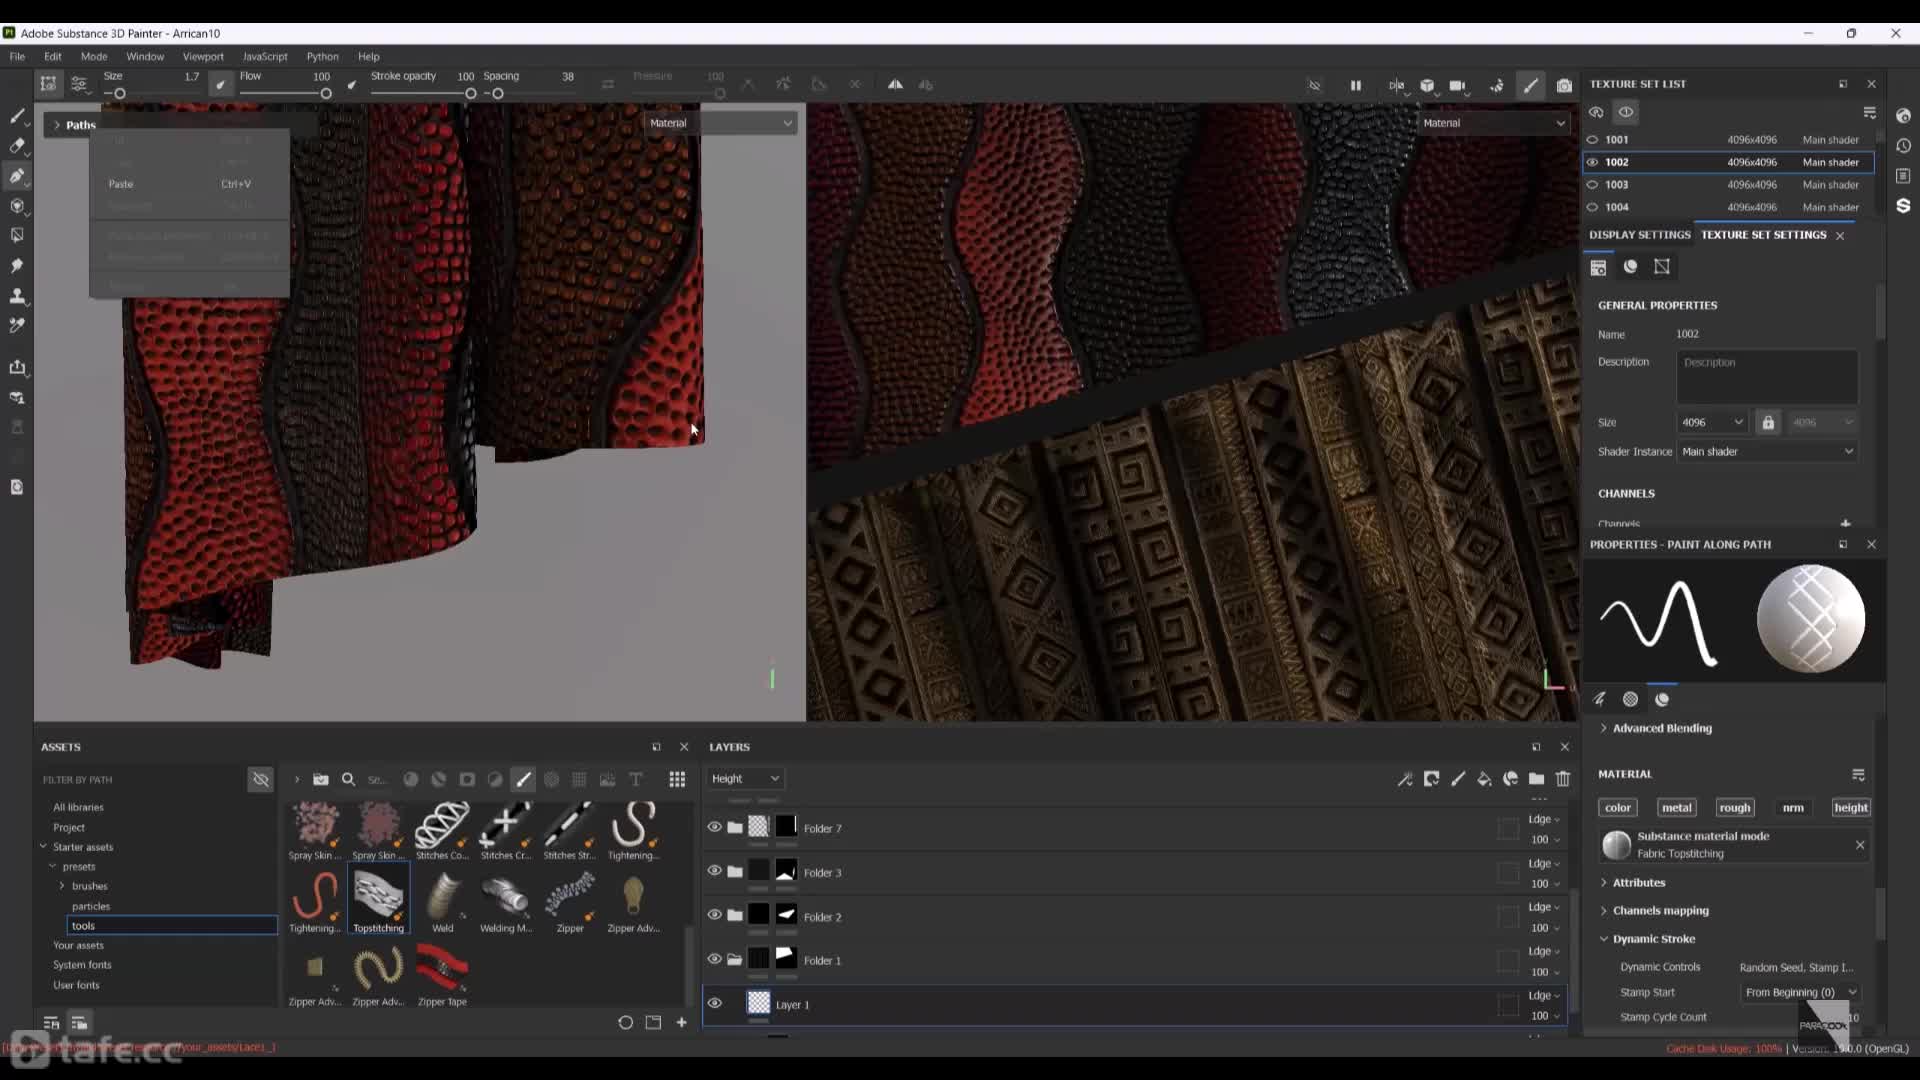
Task: Toggle visibility of Folder 2
Action: point(714,915)
